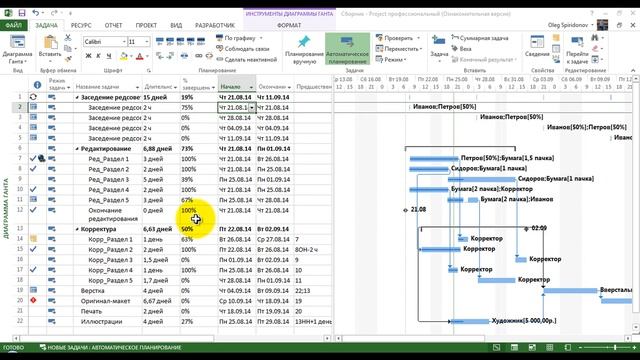Click the Link tasks chain icon

click(x=199, y=56)
